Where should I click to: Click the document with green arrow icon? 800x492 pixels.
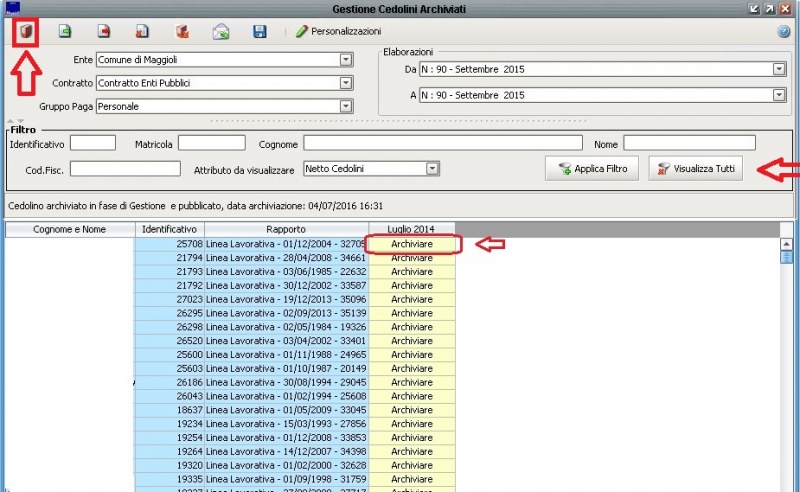pyautogui.click(x=65, y=32)
